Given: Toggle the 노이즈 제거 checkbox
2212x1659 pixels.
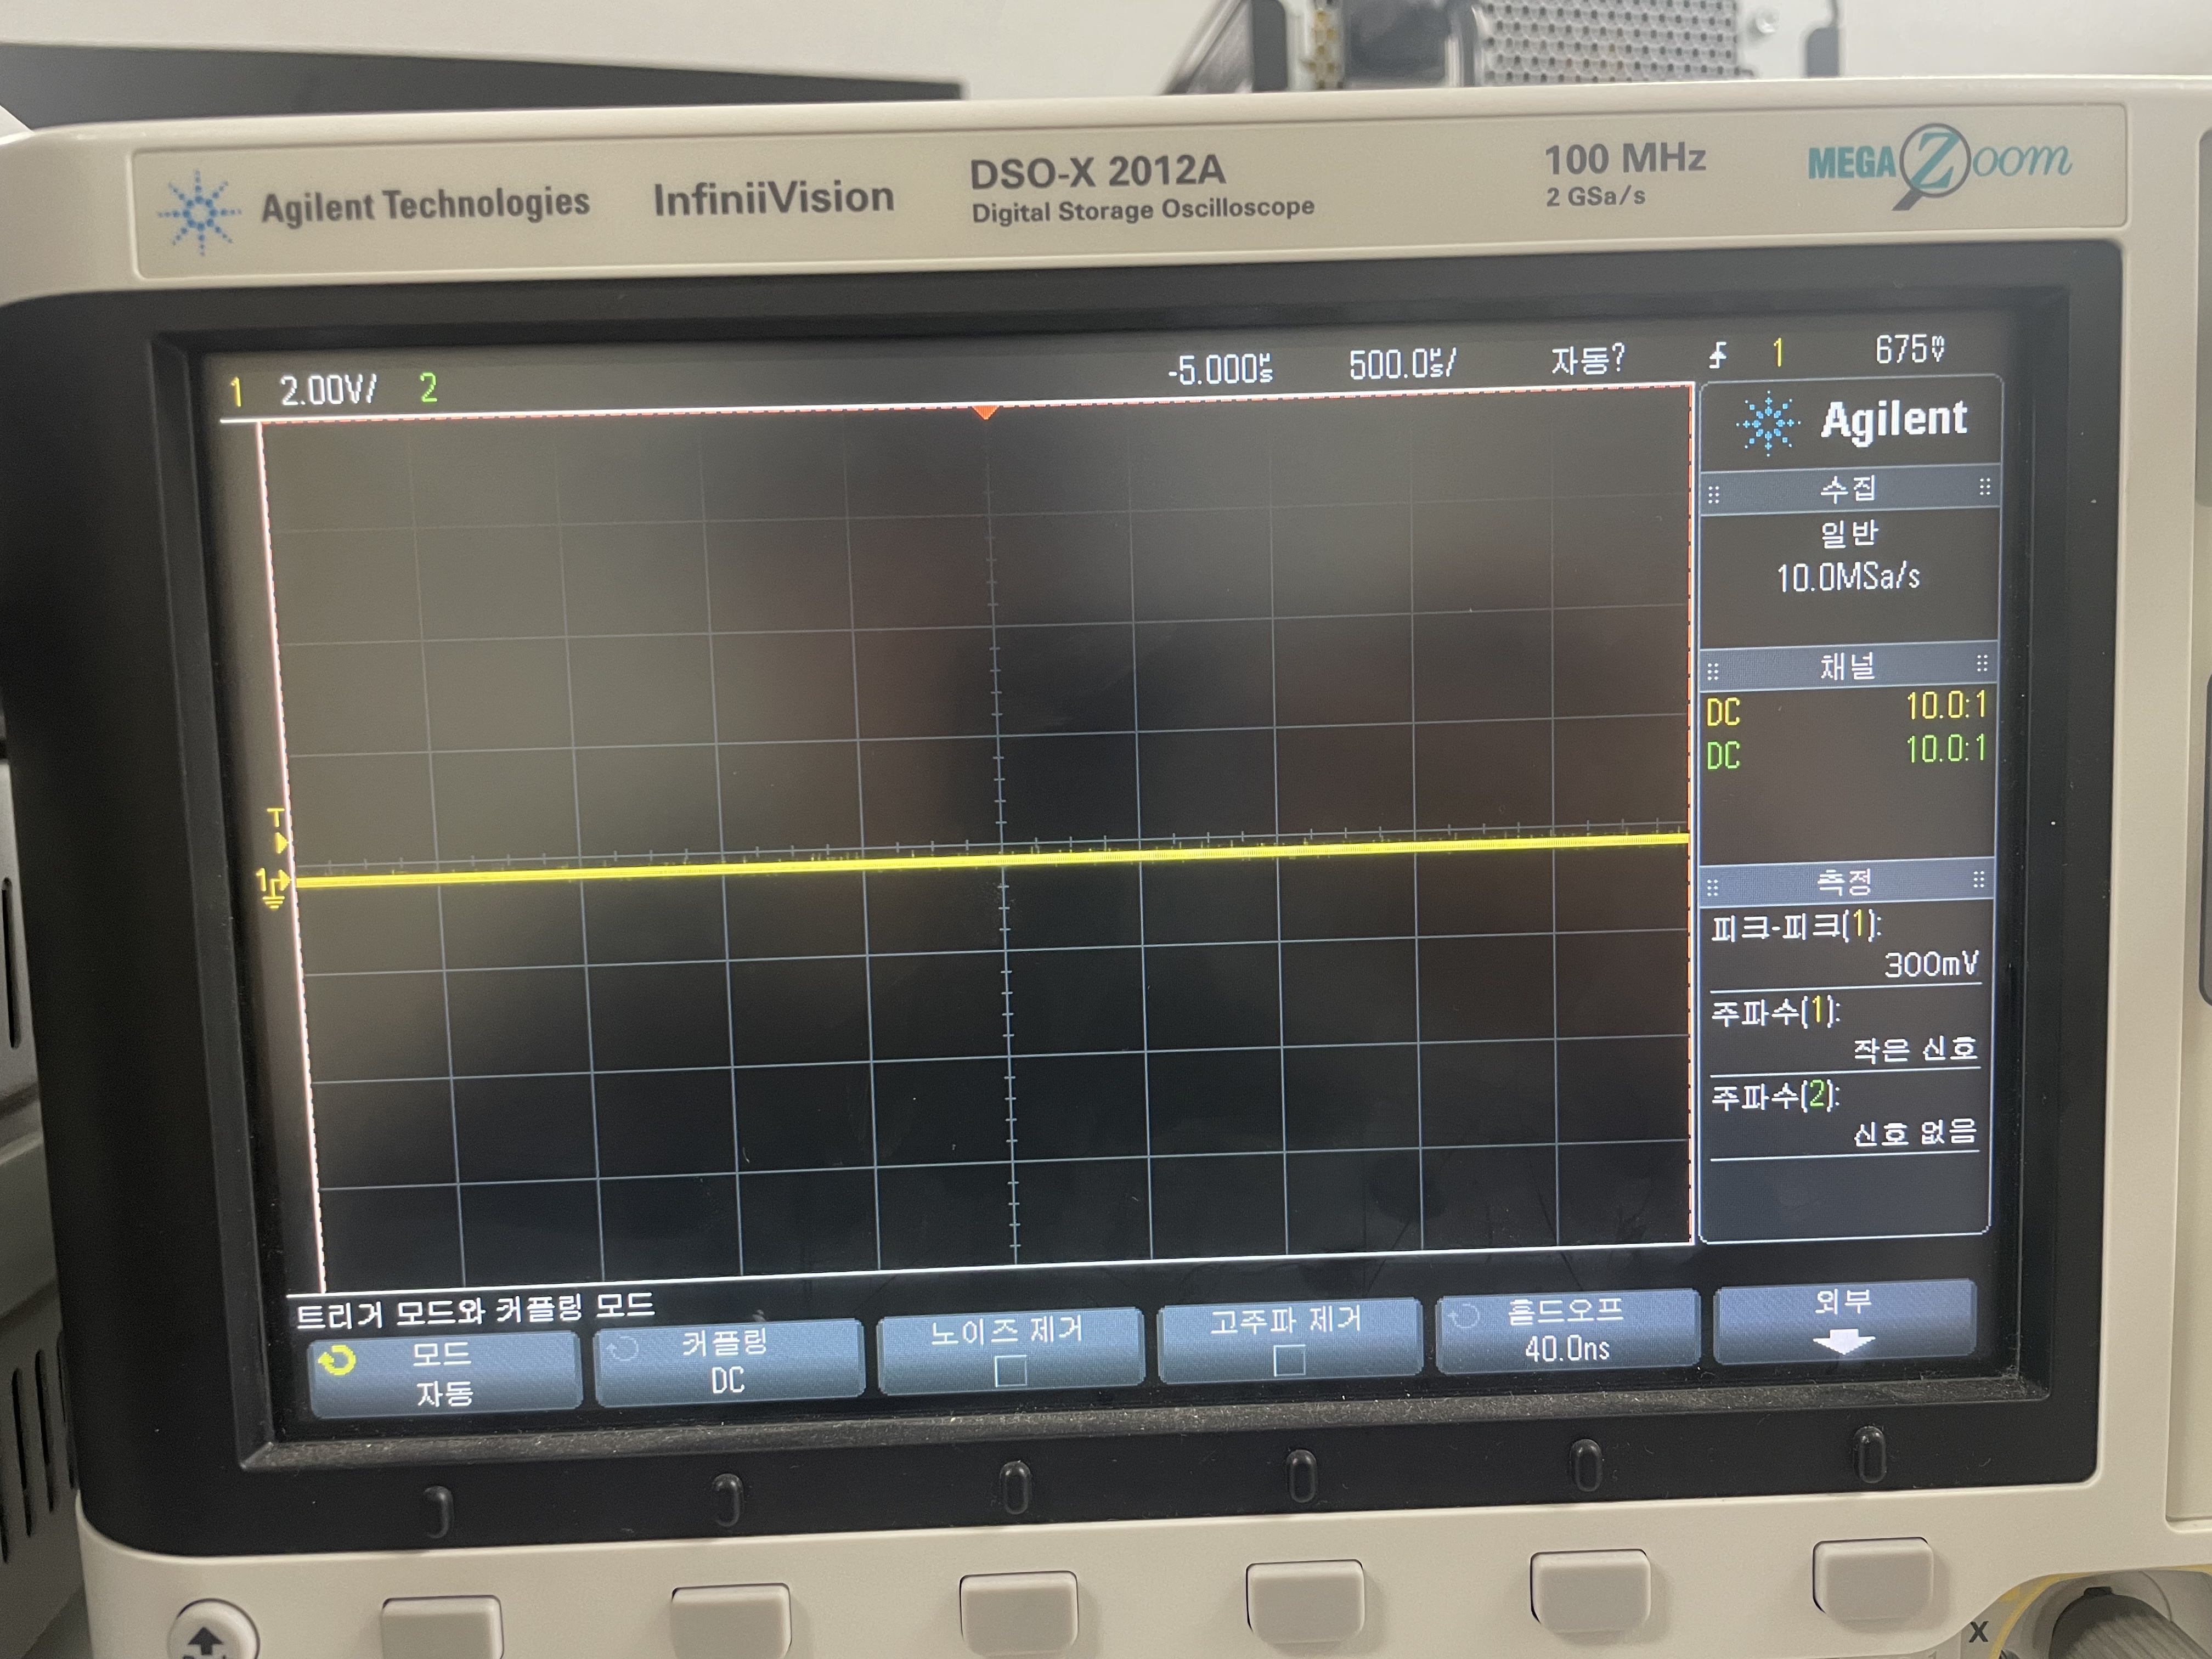Looking at the screenshot, I should coord(1010,1370).
